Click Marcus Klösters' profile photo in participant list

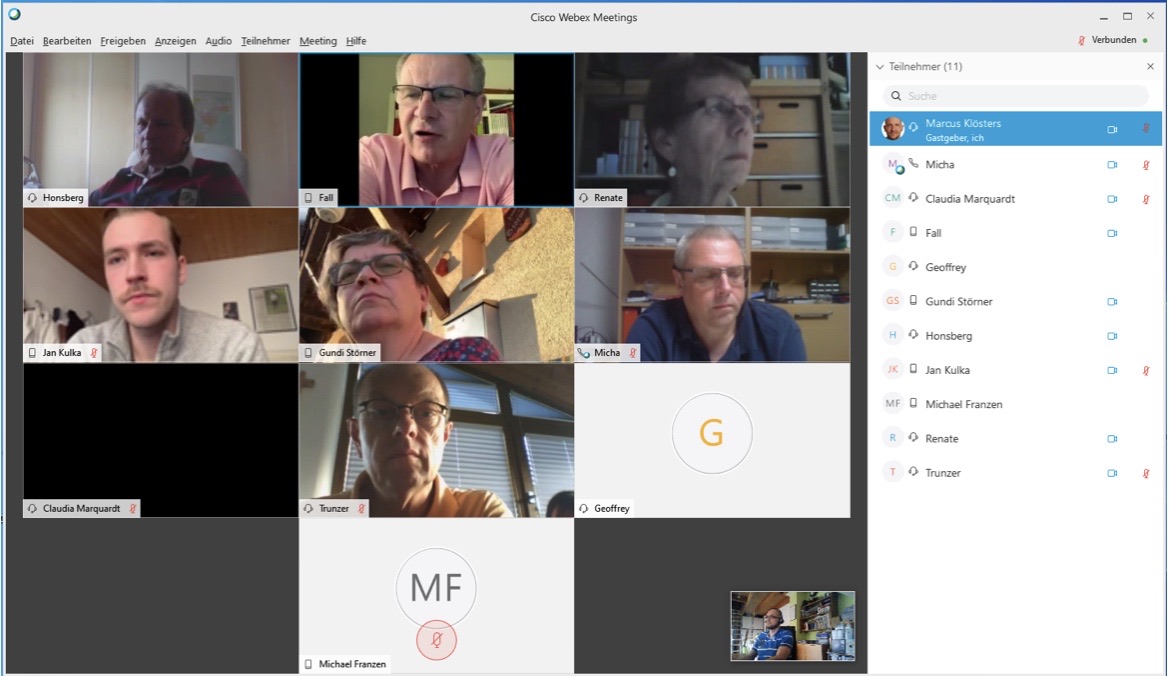point(892,129)
